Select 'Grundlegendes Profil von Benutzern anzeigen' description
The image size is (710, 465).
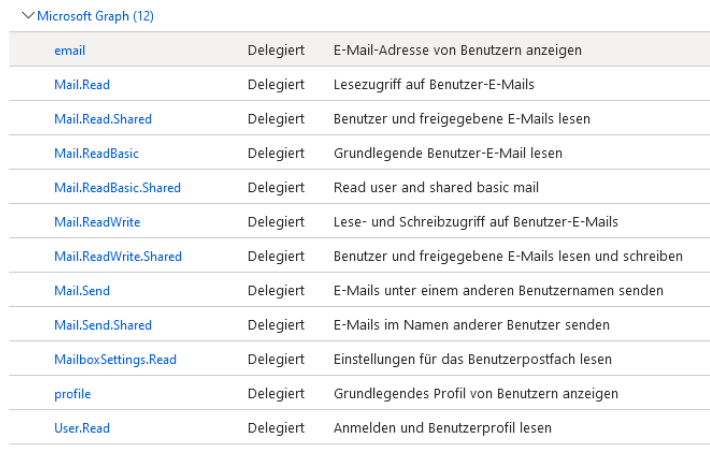click(x=475, y=394)
